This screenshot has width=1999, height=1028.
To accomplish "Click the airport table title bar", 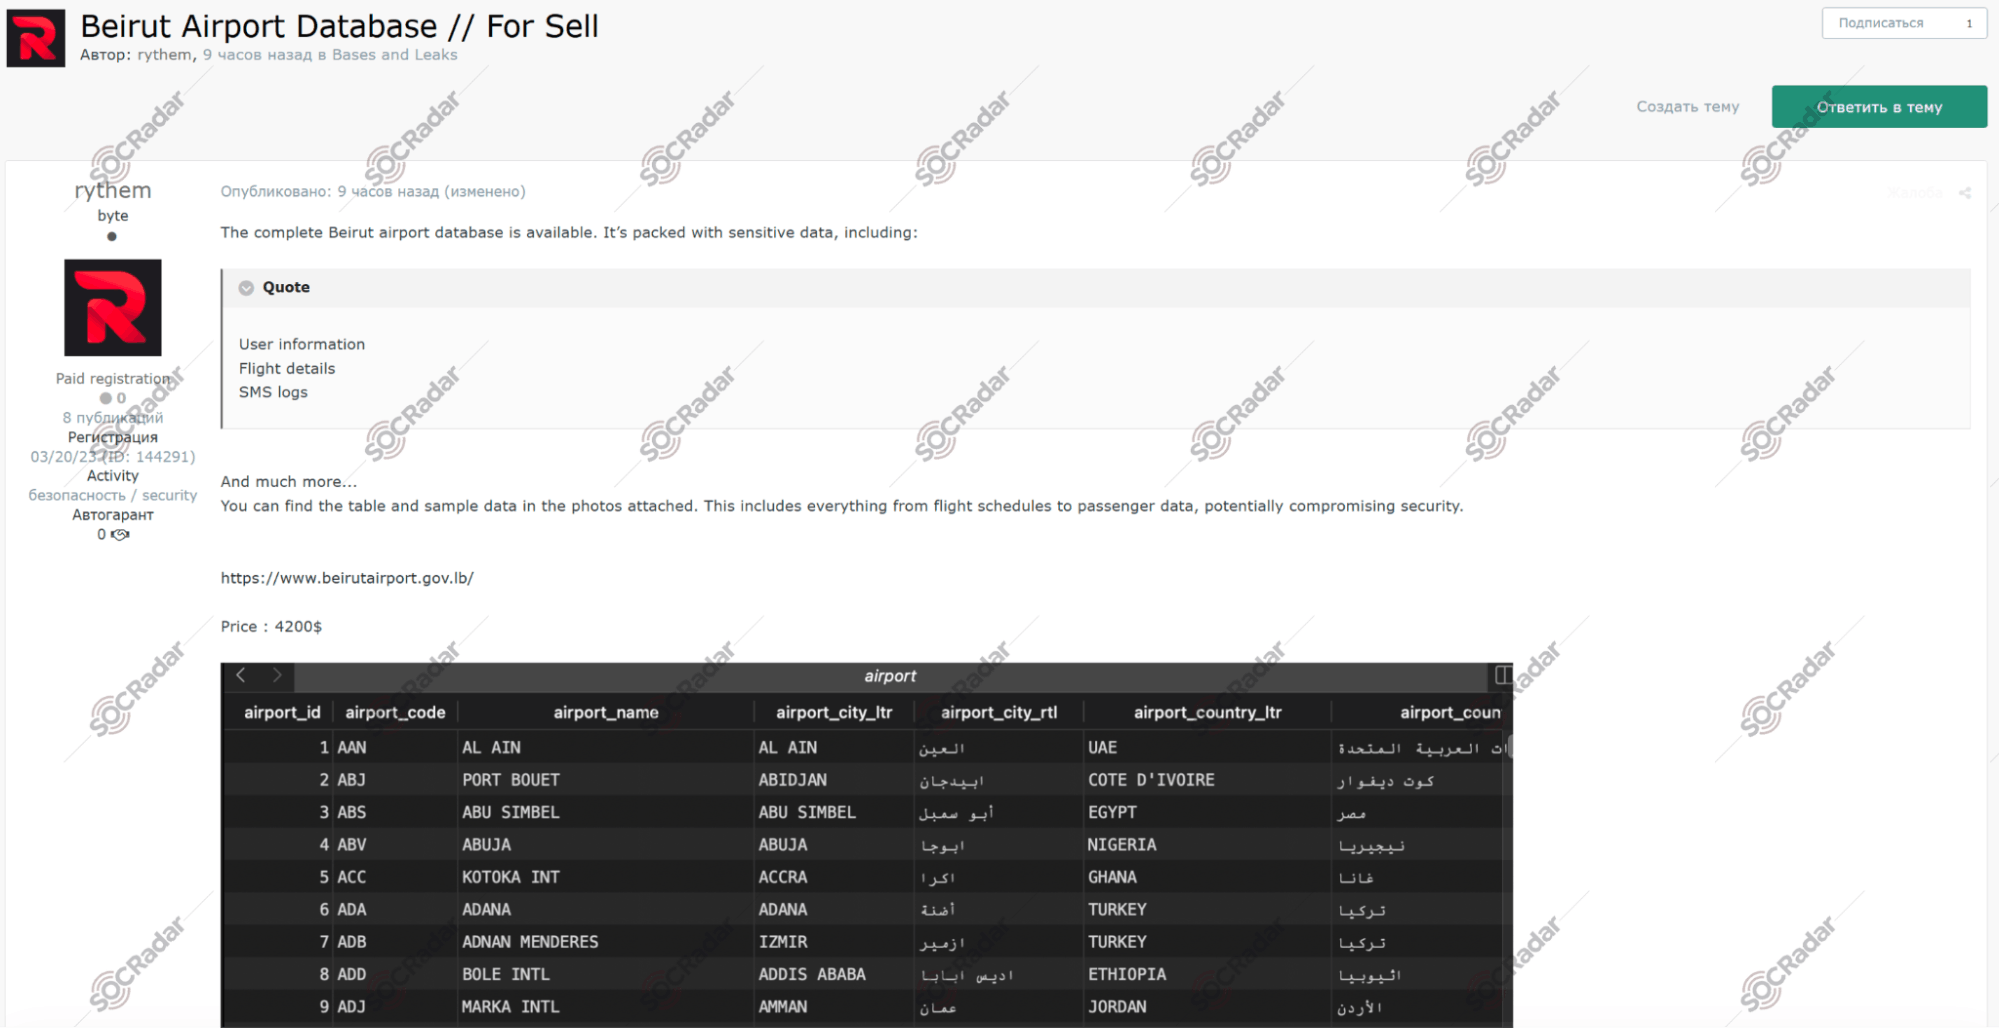I will [x=890, y=676].
